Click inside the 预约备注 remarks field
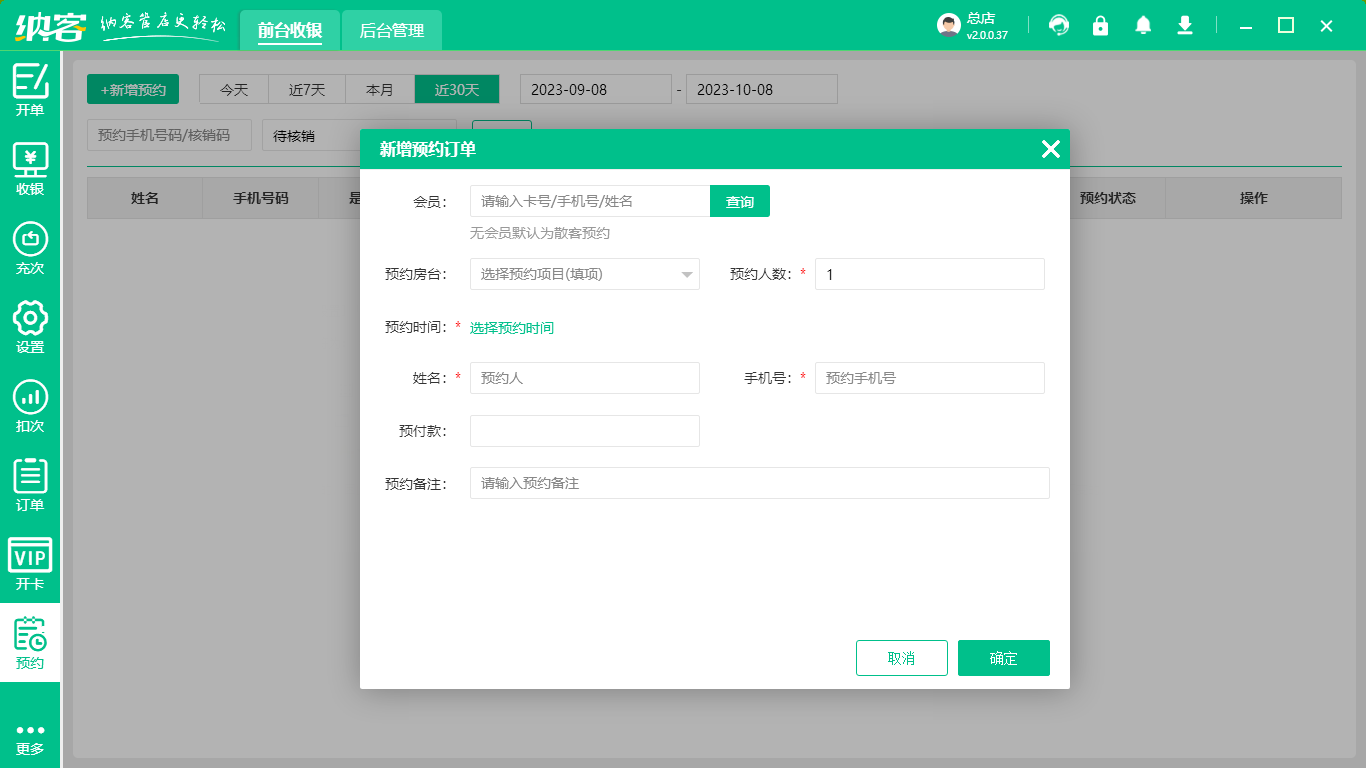The width and height of the screenshot is (1366, 768). (759, 483)
